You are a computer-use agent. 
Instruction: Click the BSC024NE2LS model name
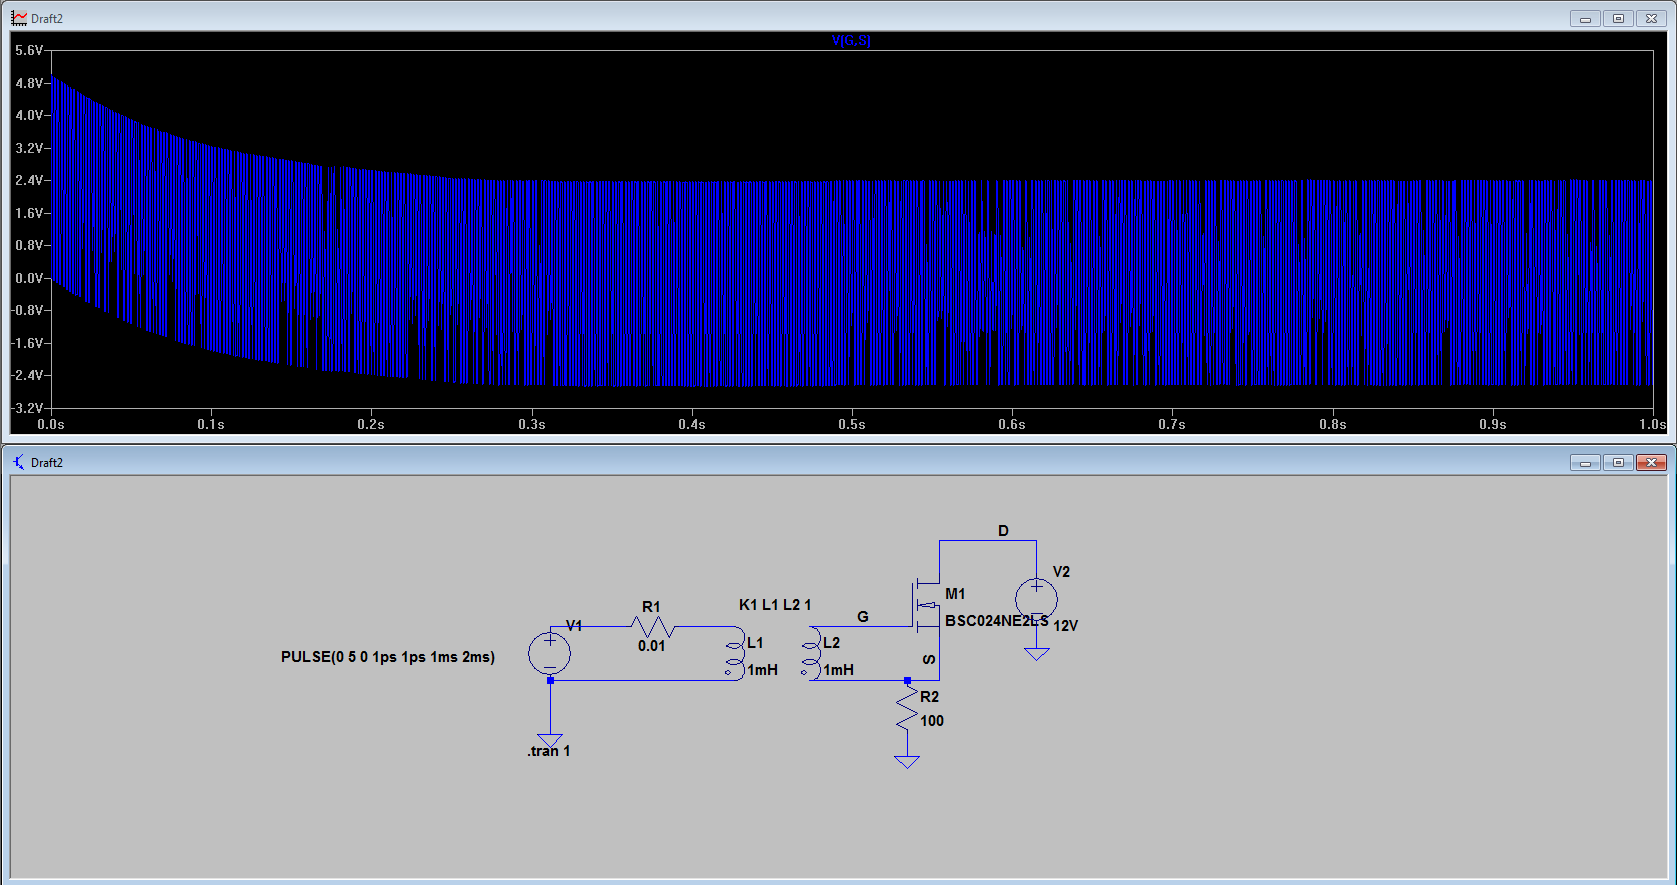[x=997, y=621]
